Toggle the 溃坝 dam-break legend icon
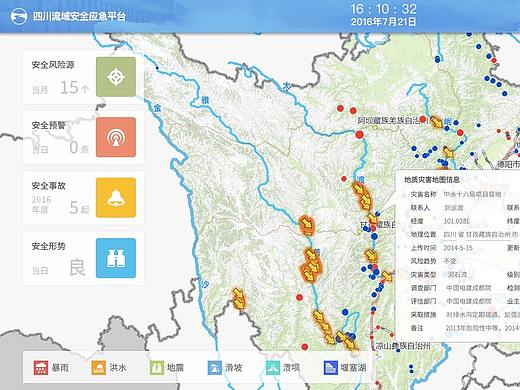The width and height of the screenshot is (520, 390). [273, 368]
